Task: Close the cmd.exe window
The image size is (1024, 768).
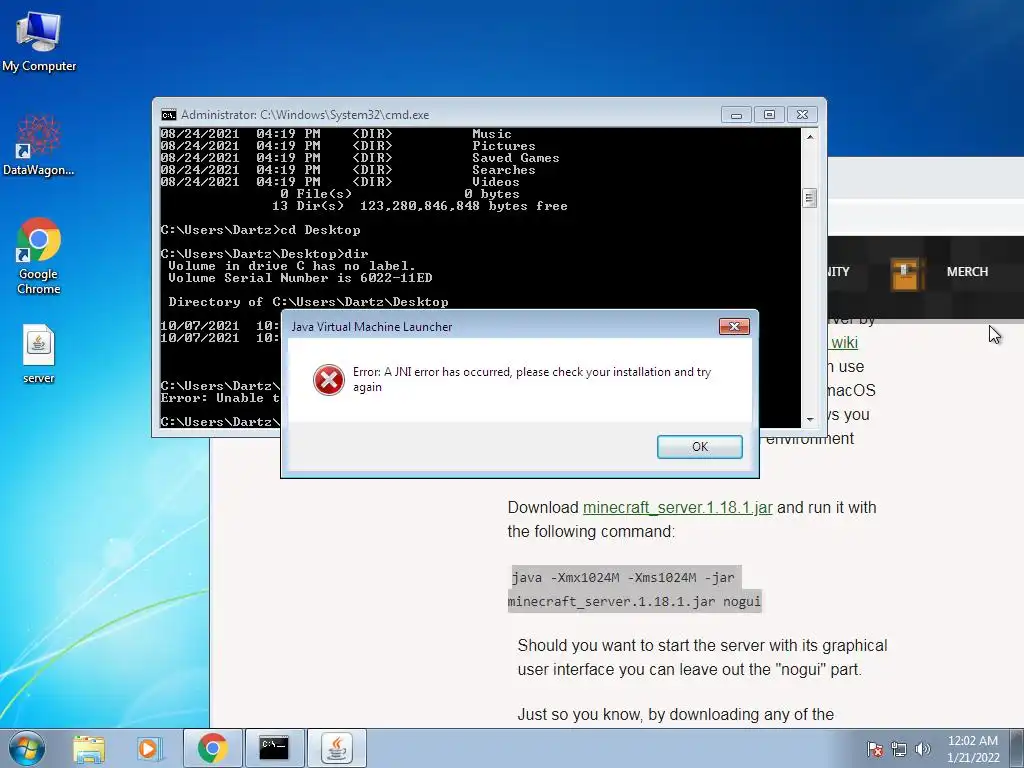Action: 802,115
